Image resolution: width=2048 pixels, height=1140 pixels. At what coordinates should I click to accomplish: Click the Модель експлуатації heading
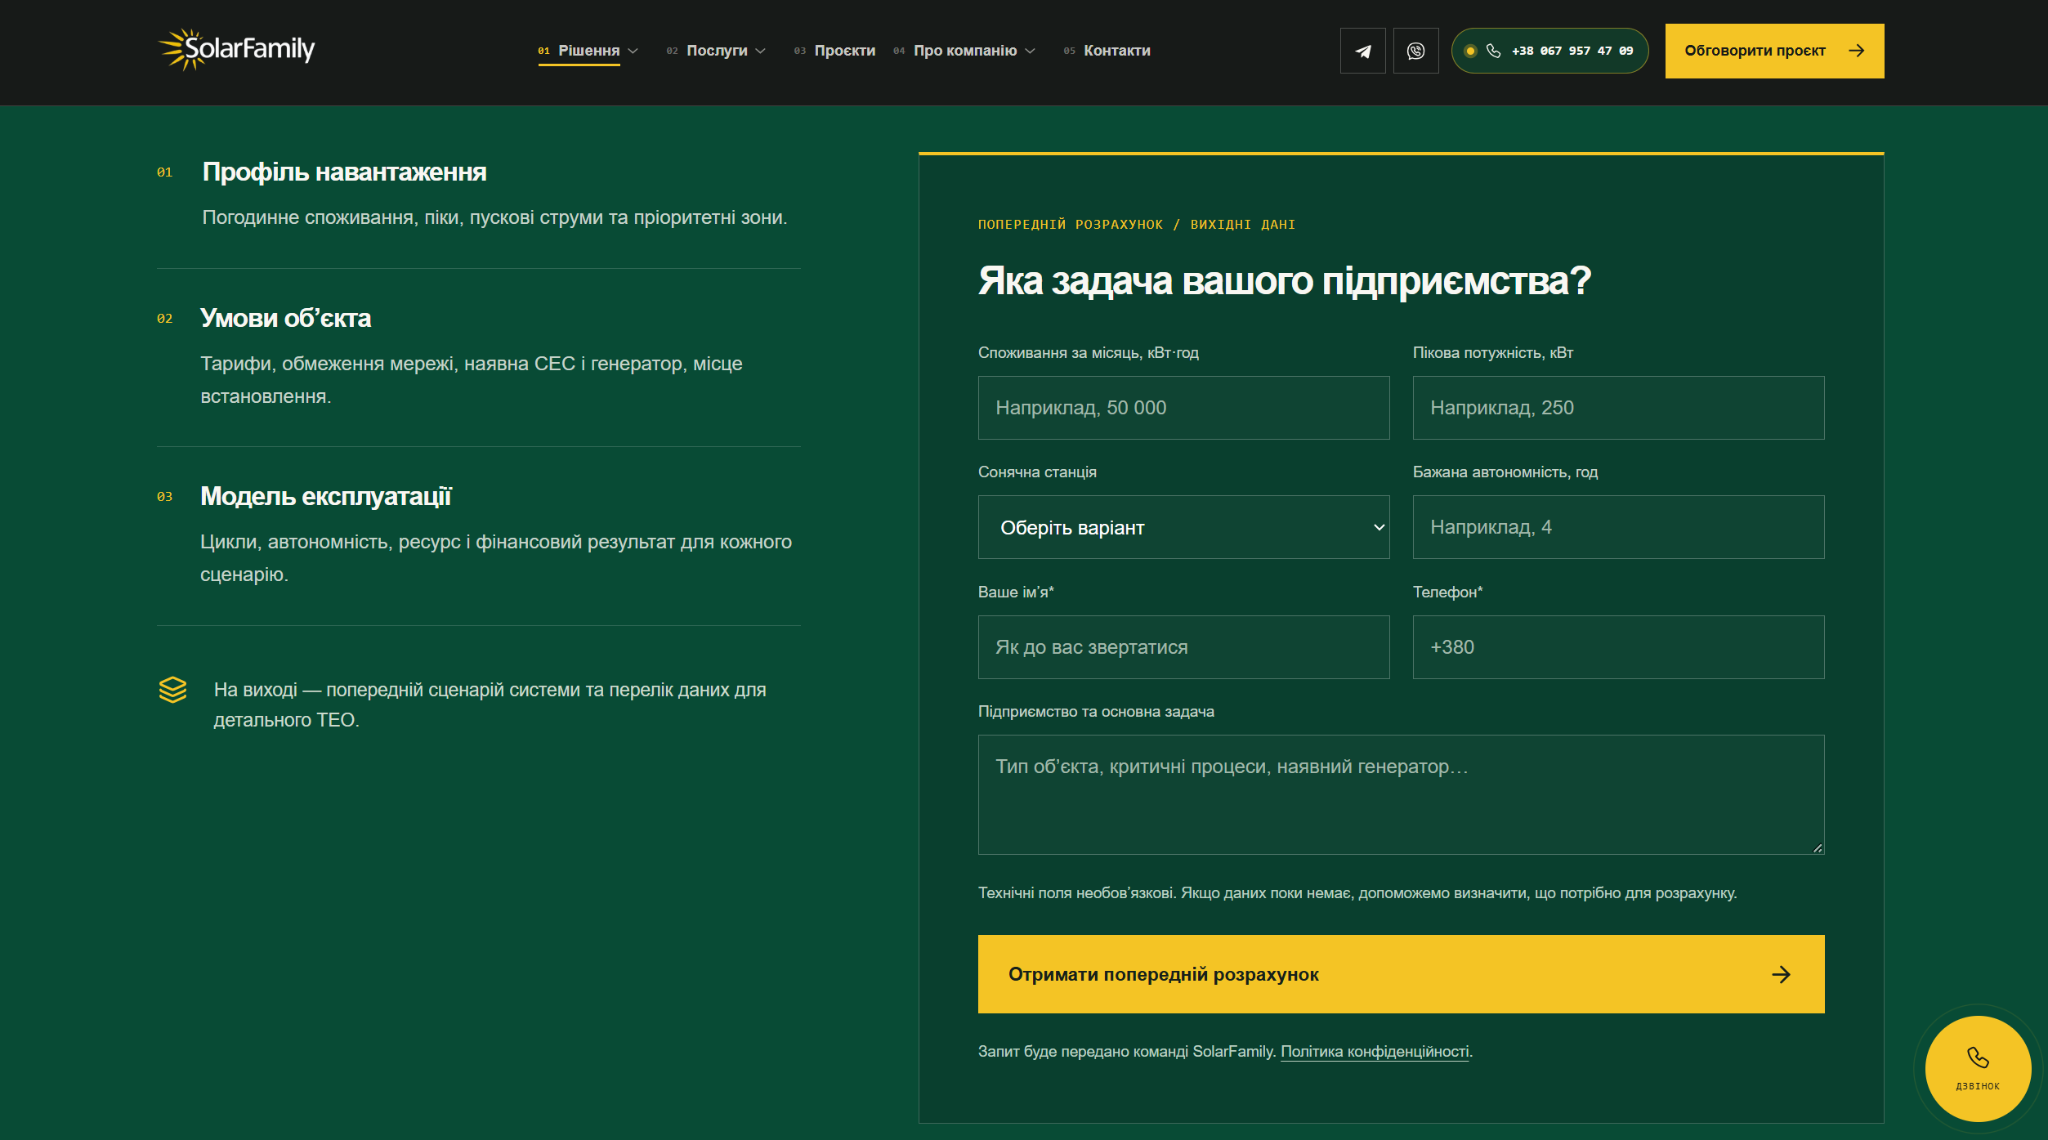326,496
